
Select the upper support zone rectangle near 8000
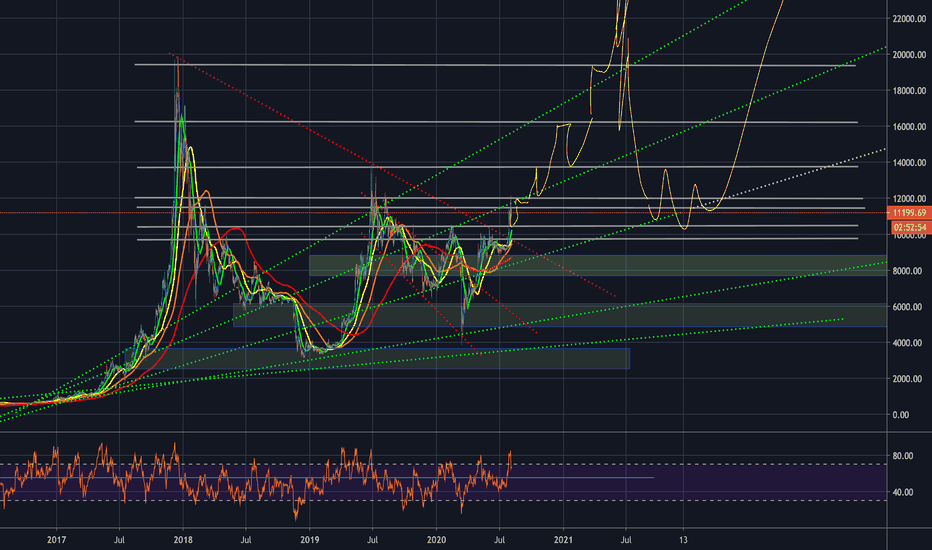click(x=598, y=266)
